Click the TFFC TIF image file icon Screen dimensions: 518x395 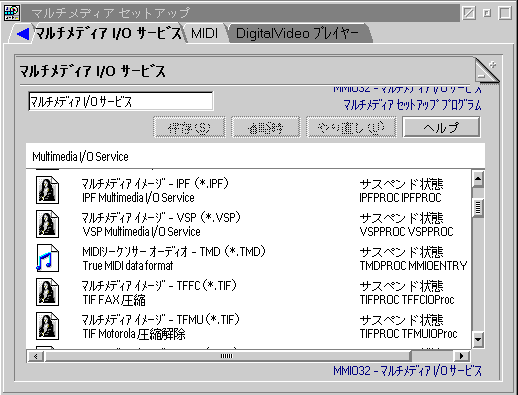(x=47, y=292)
